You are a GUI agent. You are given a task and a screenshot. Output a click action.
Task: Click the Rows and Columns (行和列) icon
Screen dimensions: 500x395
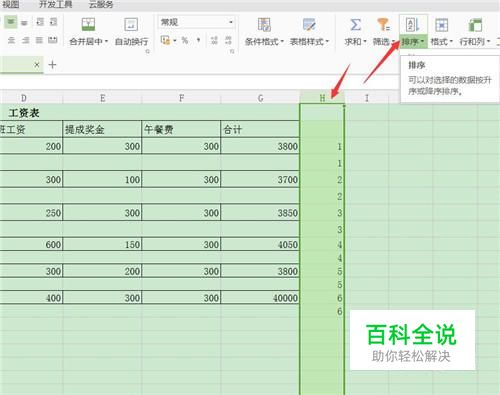[475, 25]
